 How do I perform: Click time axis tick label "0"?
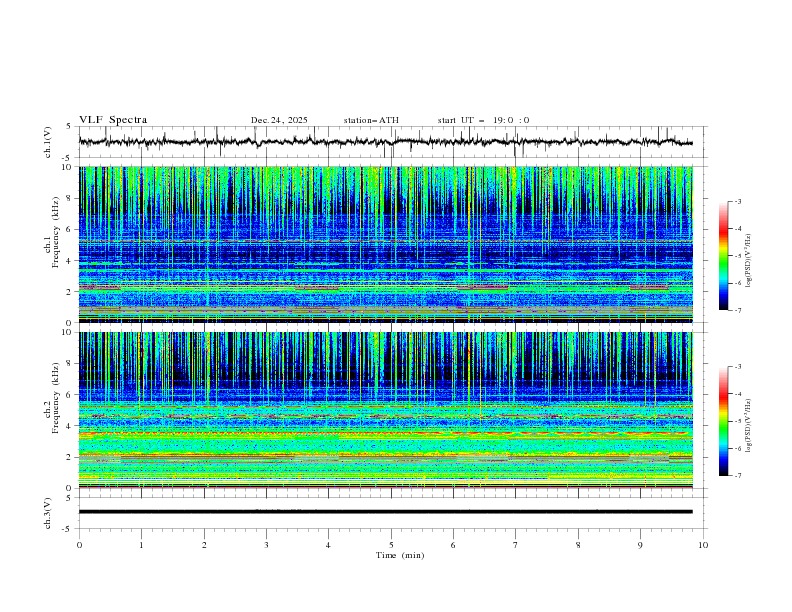(79, 545)
